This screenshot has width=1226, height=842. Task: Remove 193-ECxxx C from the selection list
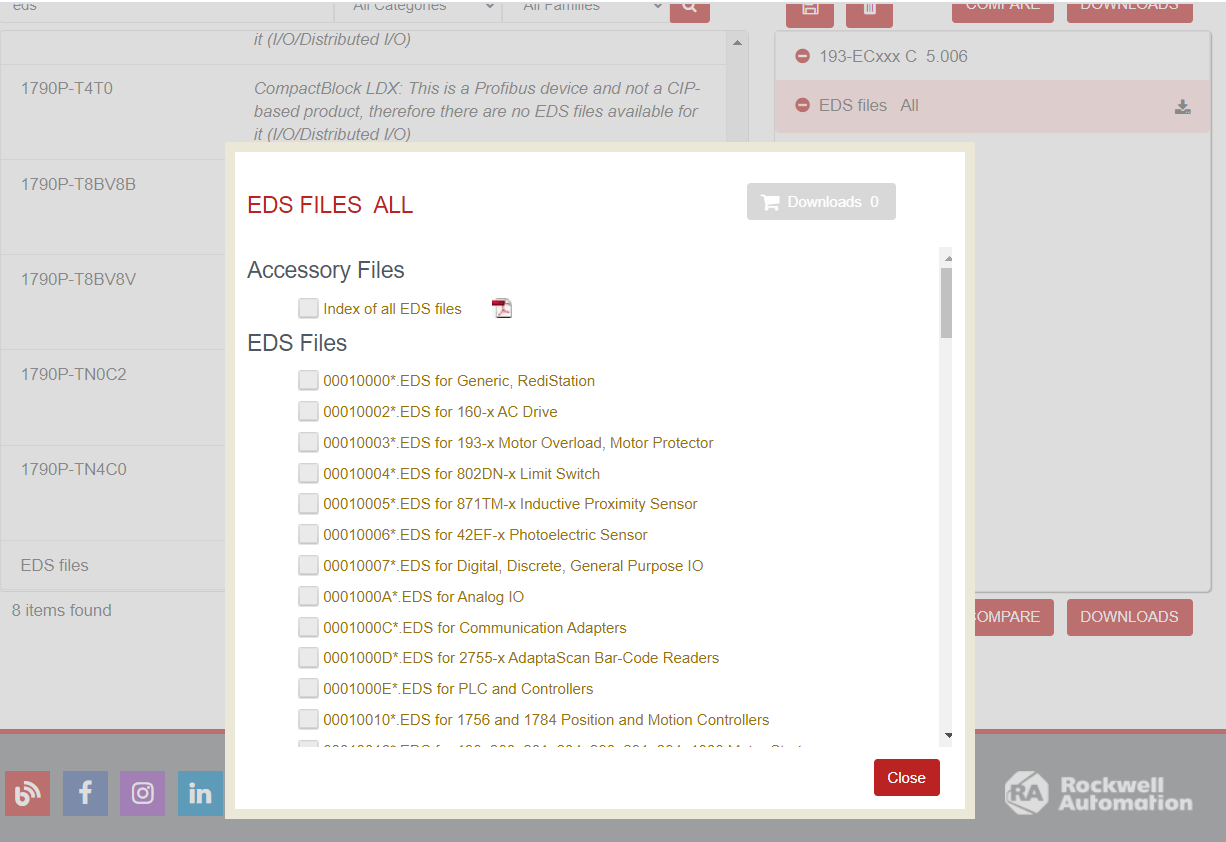tap(802, 56)
